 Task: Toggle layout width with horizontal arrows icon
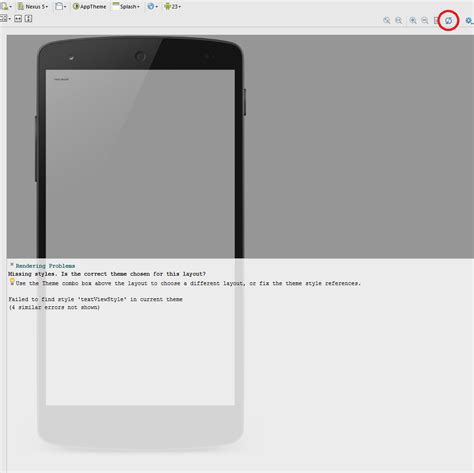(x=18, y=19)
